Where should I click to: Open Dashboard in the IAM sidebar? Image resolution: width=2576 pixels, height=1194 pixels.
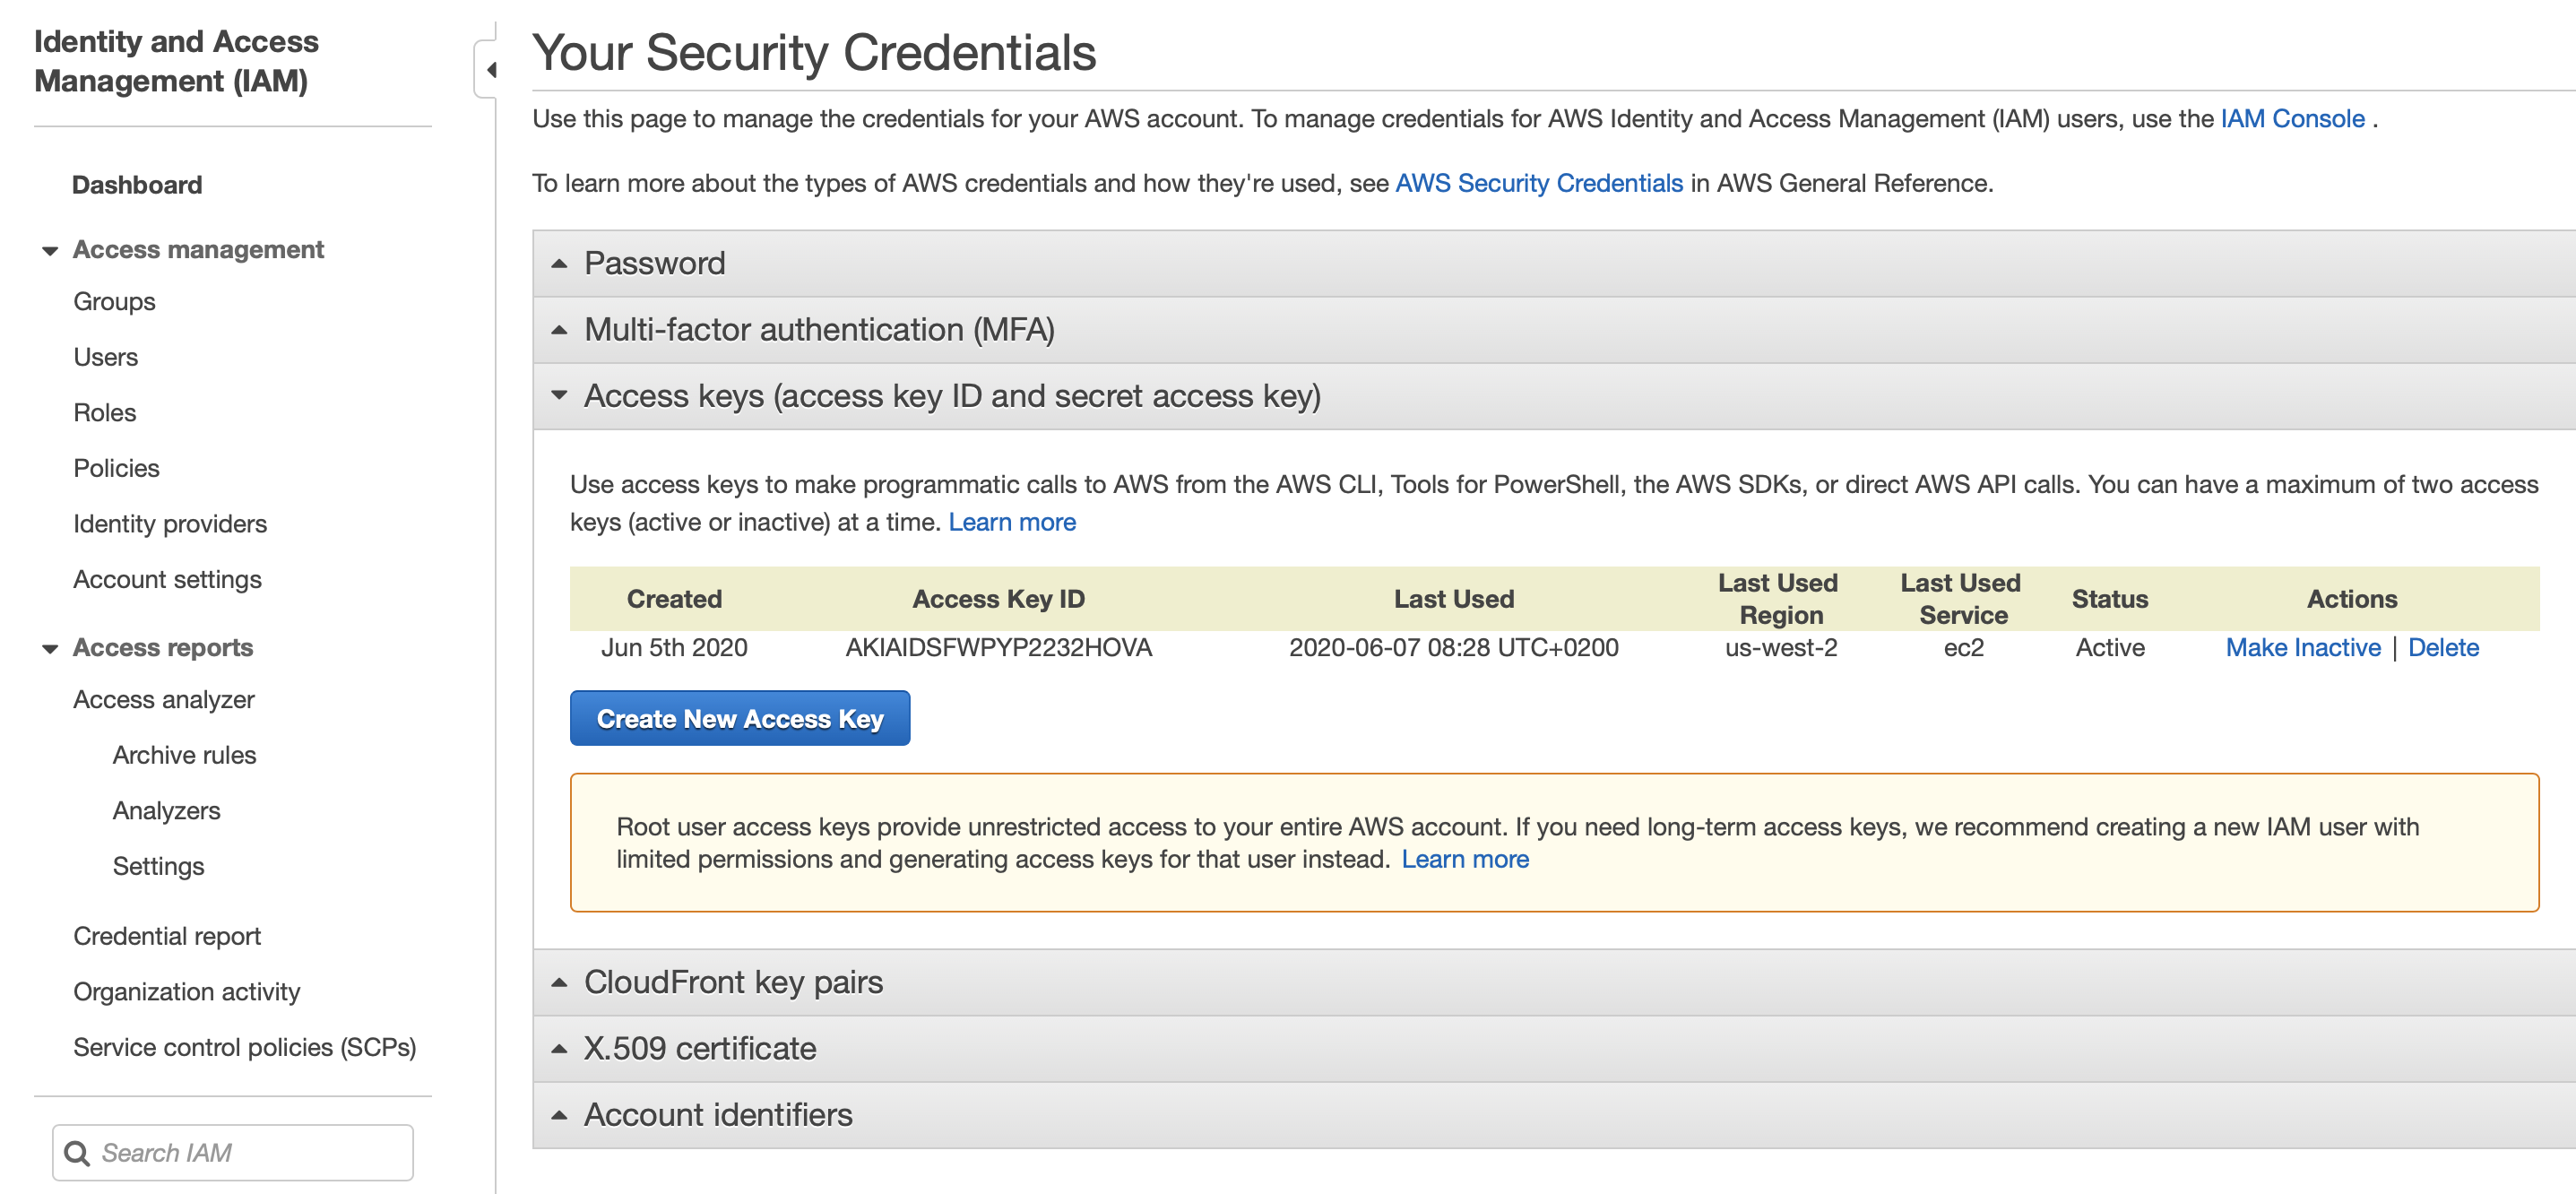137,185
